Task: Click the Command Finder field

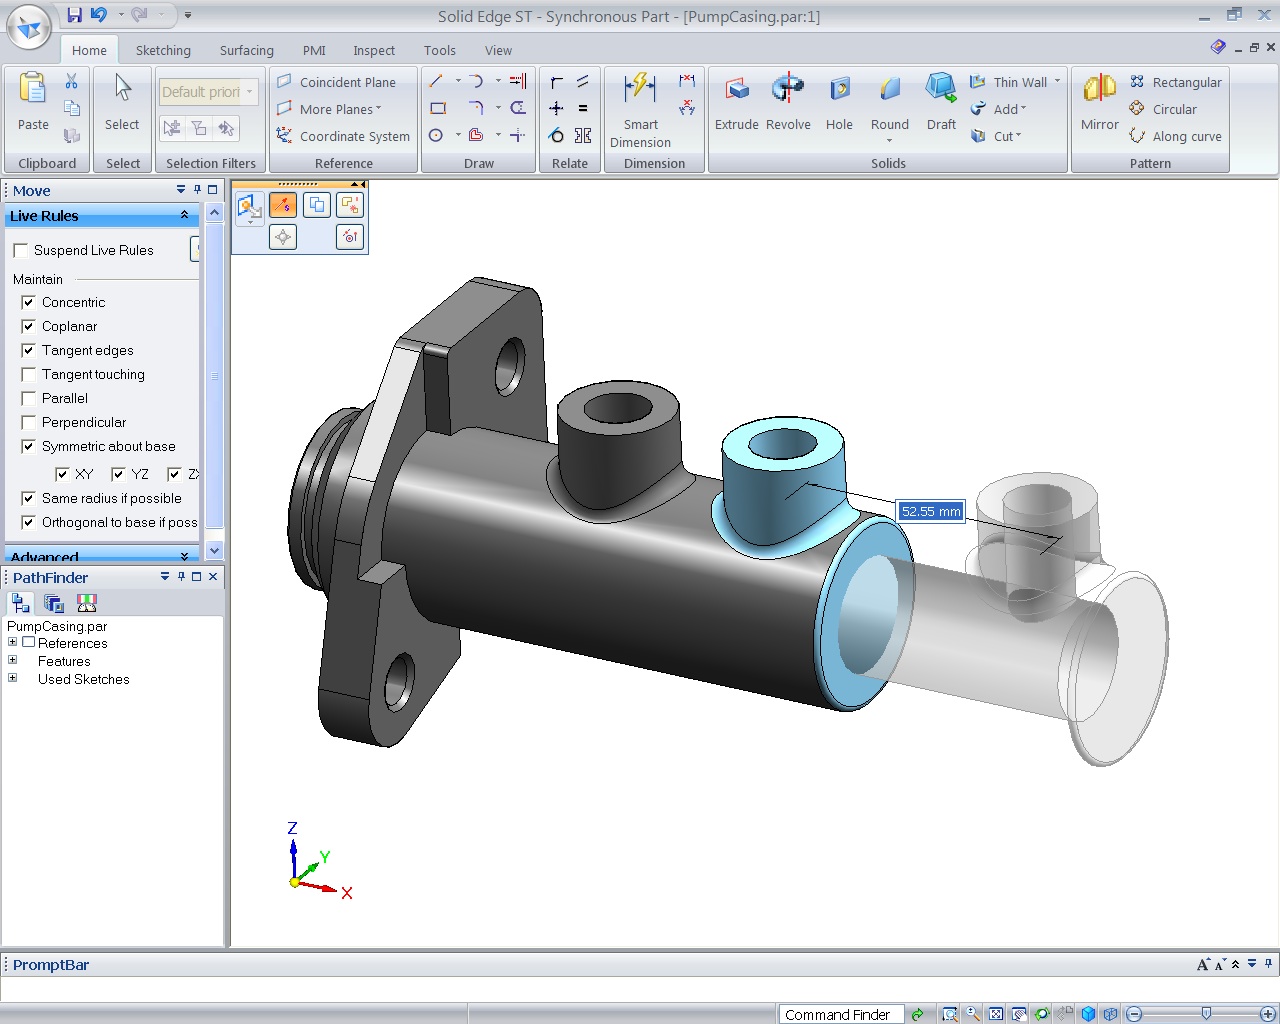Action: tap(841, 1014)
